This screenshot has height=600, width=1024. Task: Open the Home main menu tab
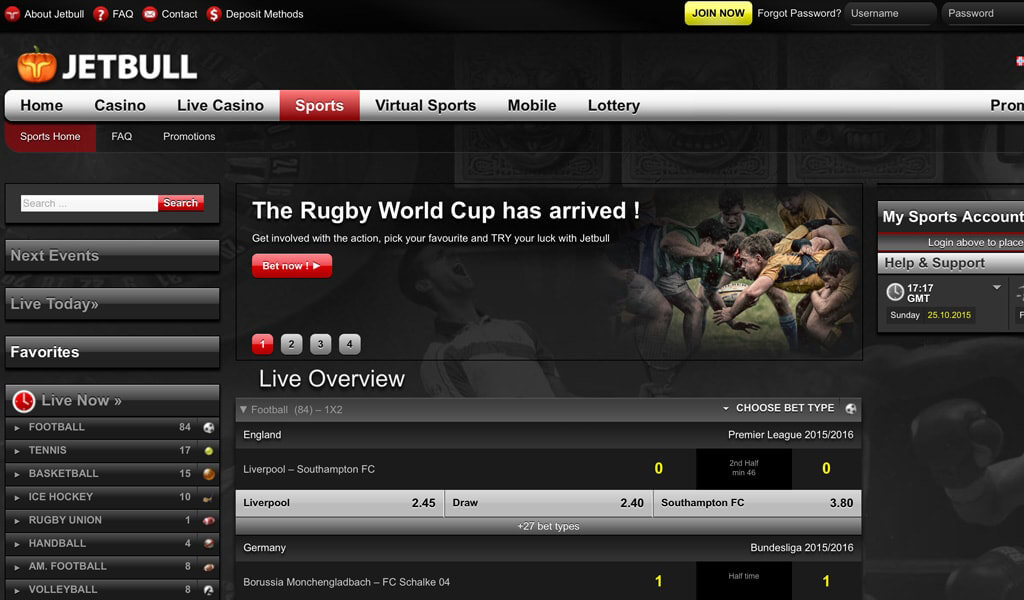click(42, 105)
